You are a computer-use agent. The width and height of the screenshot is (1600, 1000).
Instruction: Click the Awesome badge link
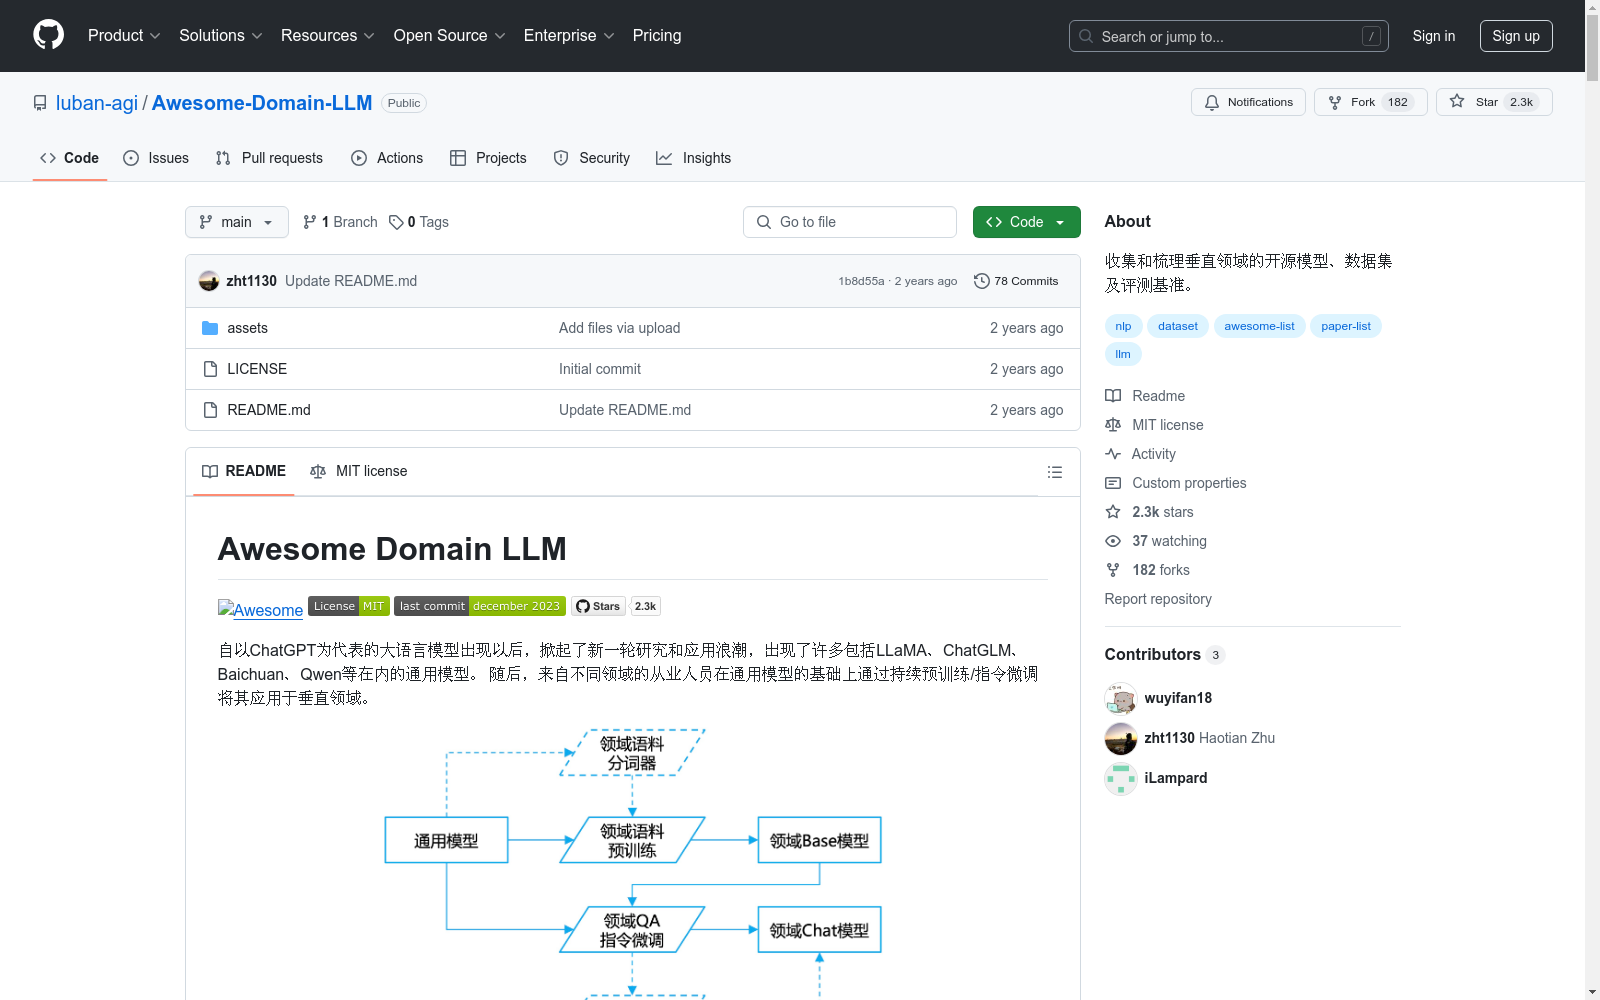260,609
